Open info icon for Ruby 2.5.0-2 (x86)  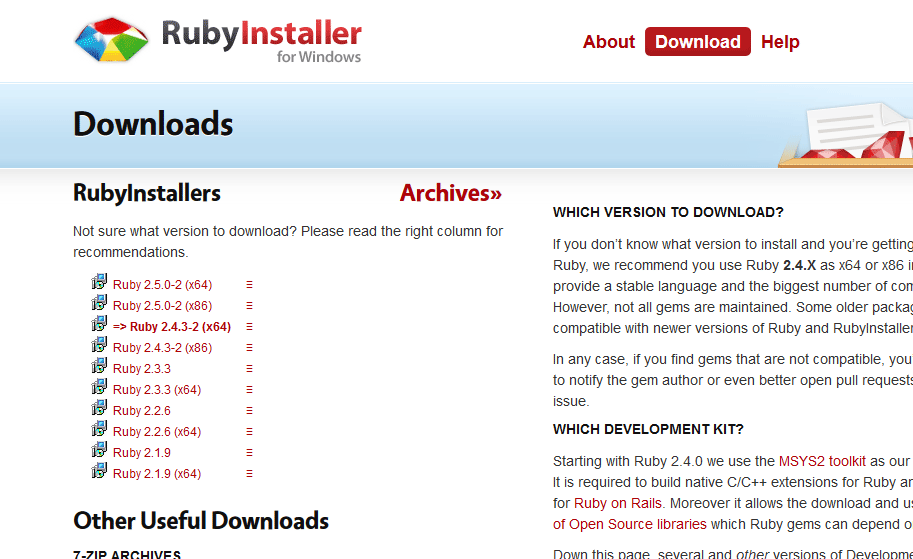click(x=249, y=306)
